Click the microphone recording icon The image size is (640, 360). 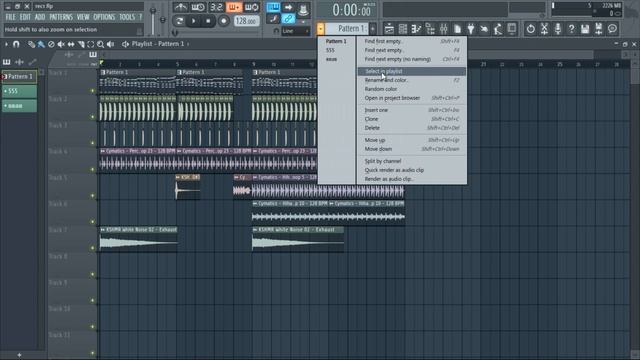558,29
